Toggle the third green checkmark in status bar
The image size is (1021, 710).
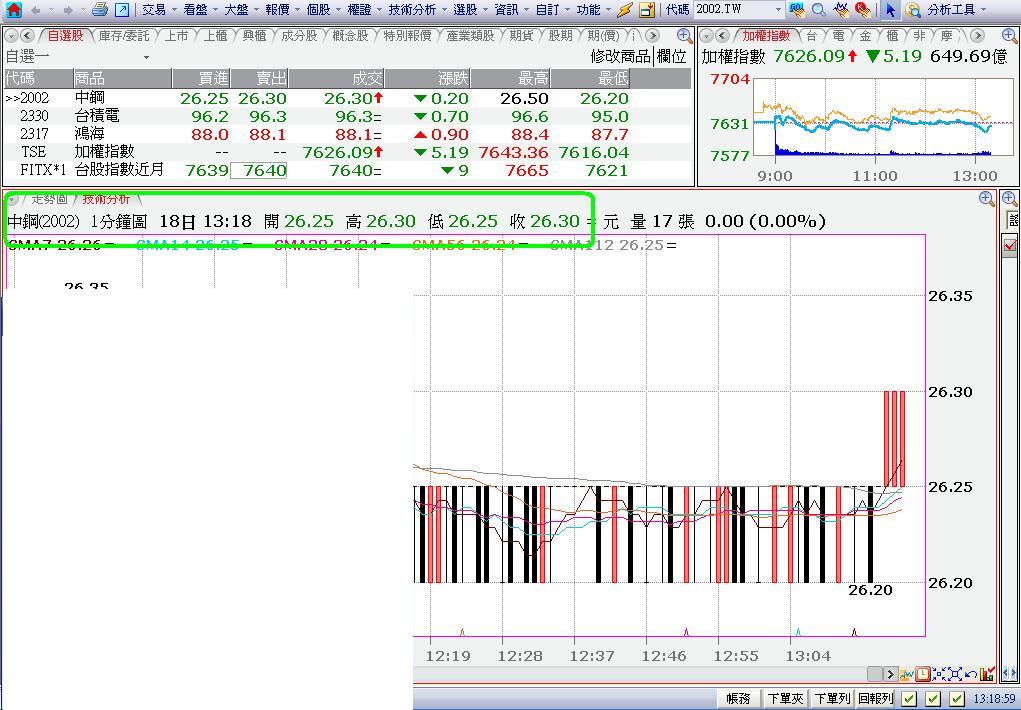(x=956, y=699)
